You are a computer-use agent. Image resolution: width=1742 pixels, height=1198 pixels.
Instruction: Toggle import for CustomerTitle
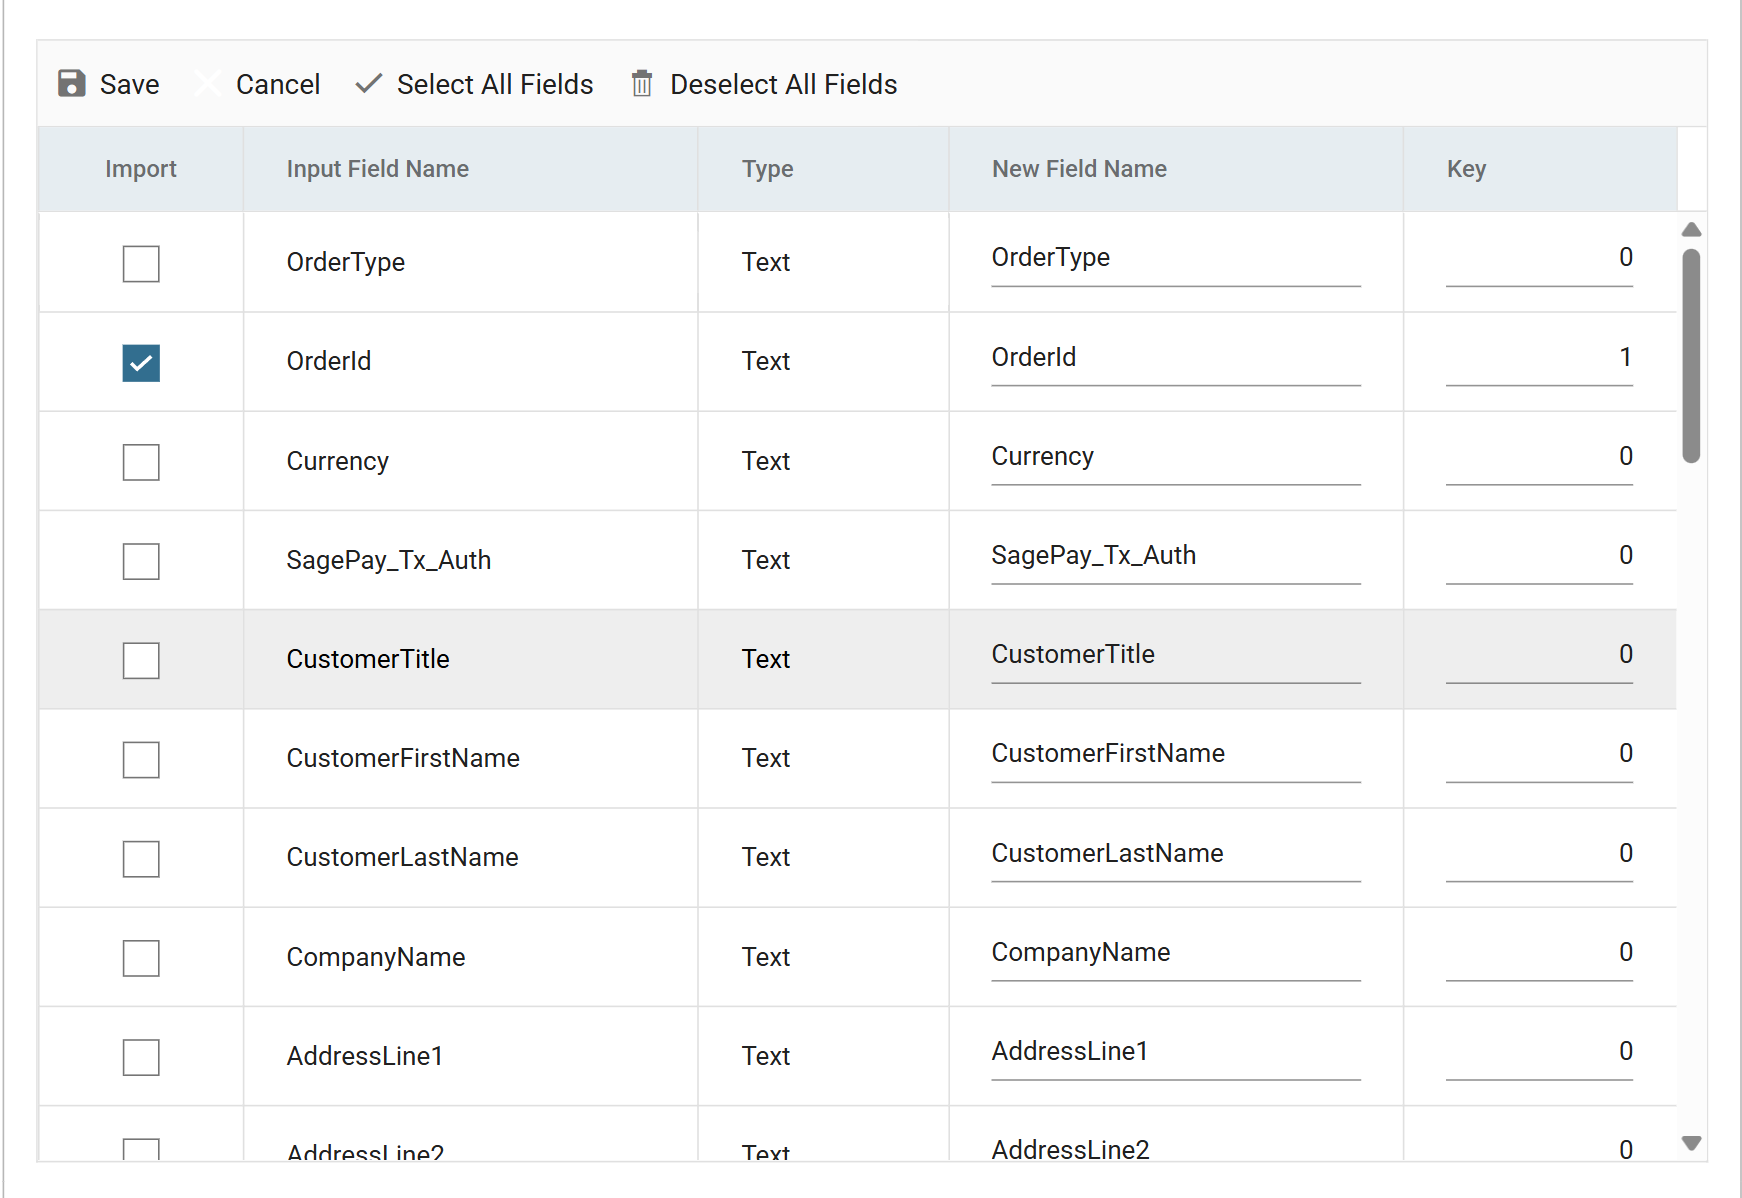pos(141,660)
